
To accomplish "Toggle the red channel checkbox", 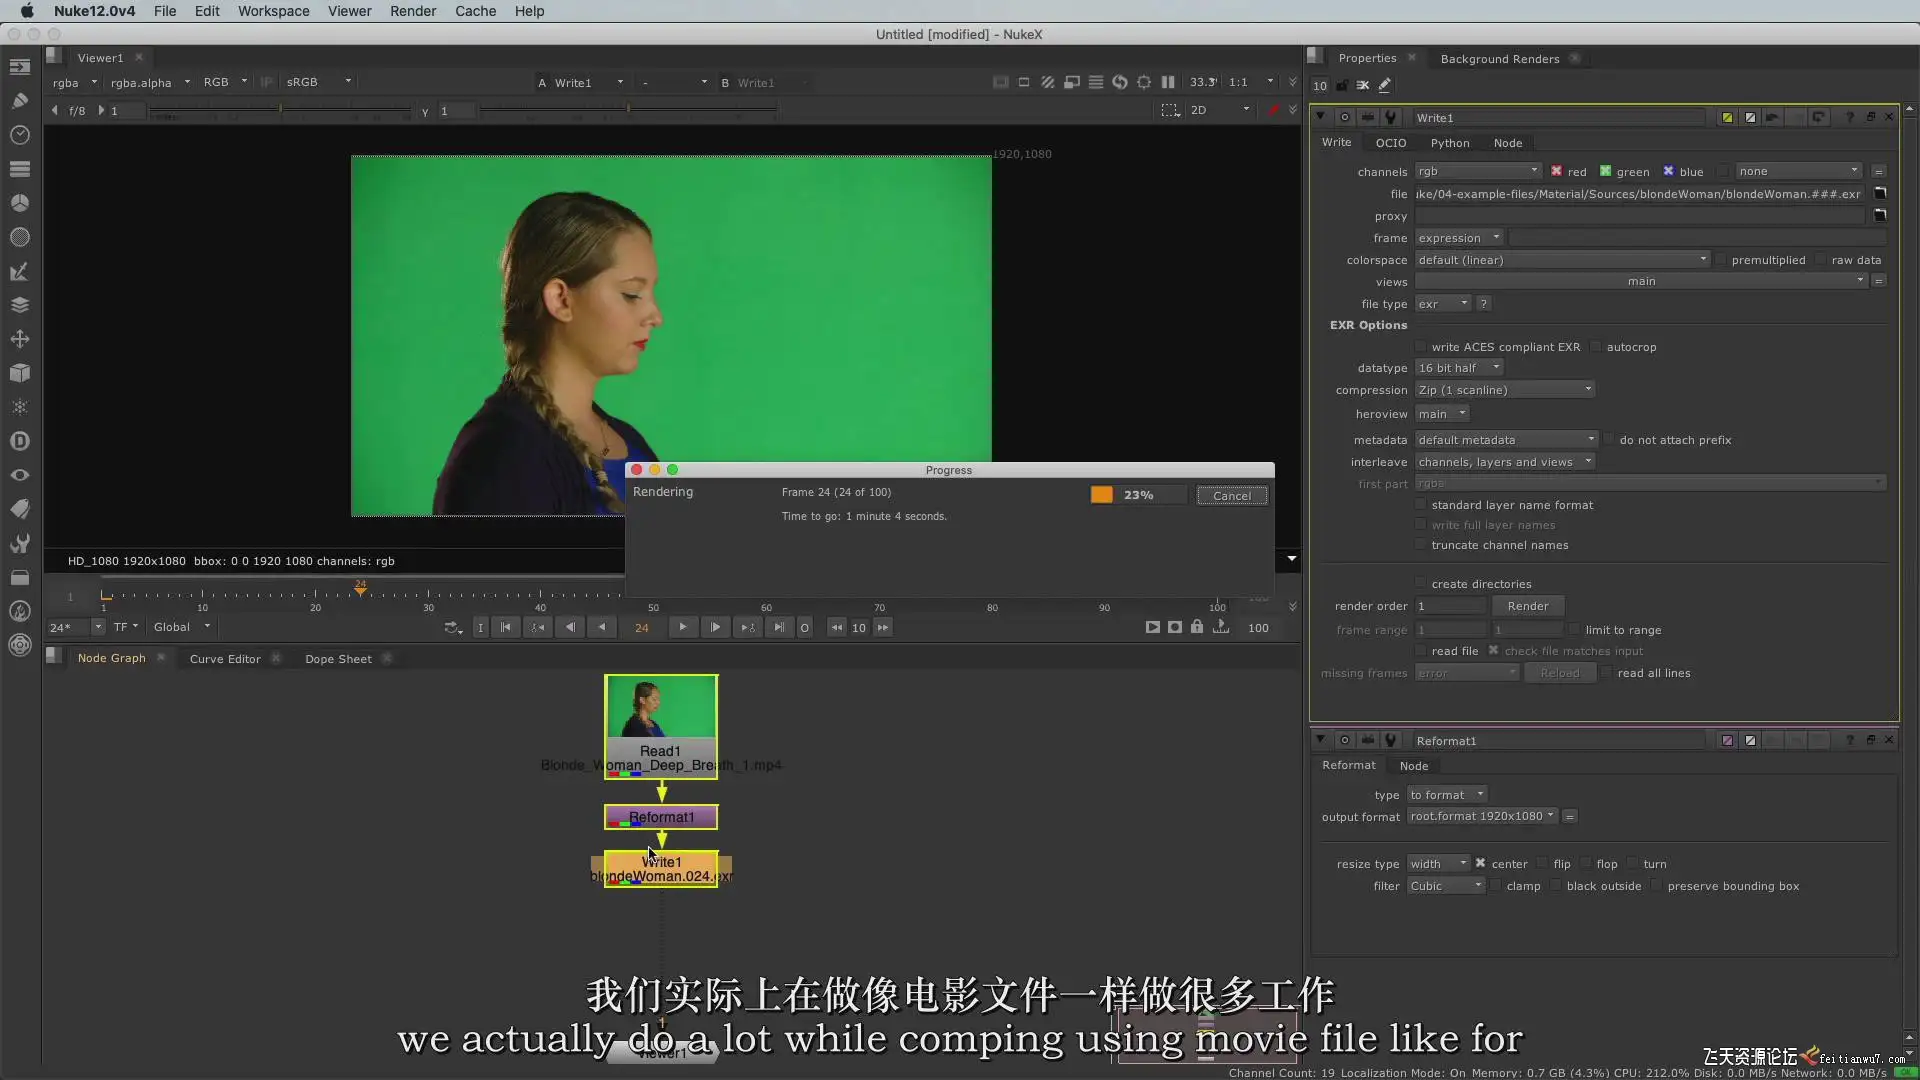I will coord(1556,171).
